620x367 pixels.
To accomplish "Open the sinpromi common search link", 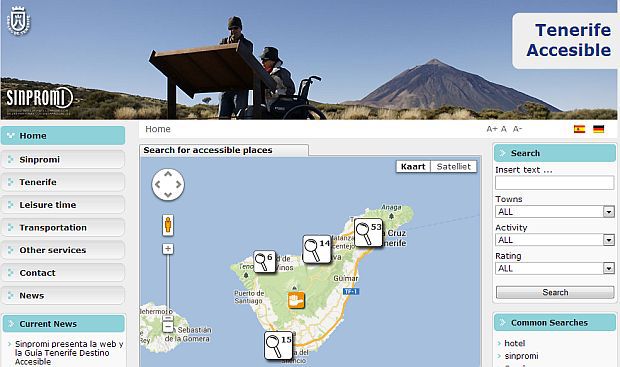I will click(522, 356).
